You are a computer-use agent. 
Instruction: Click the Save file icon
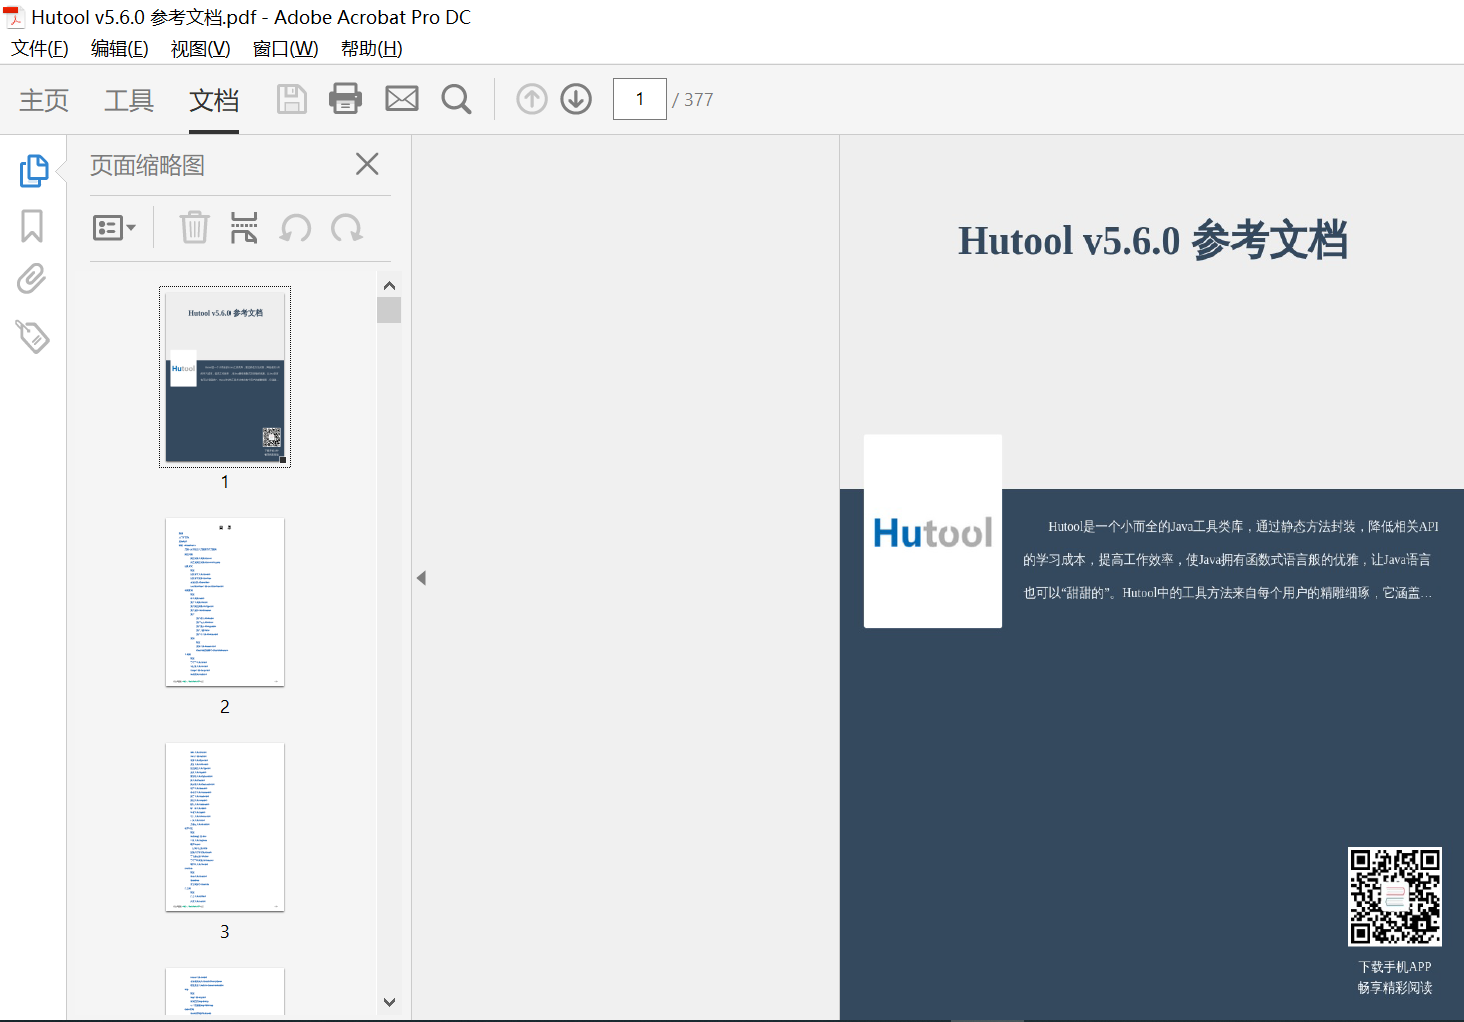pos(291,99)
